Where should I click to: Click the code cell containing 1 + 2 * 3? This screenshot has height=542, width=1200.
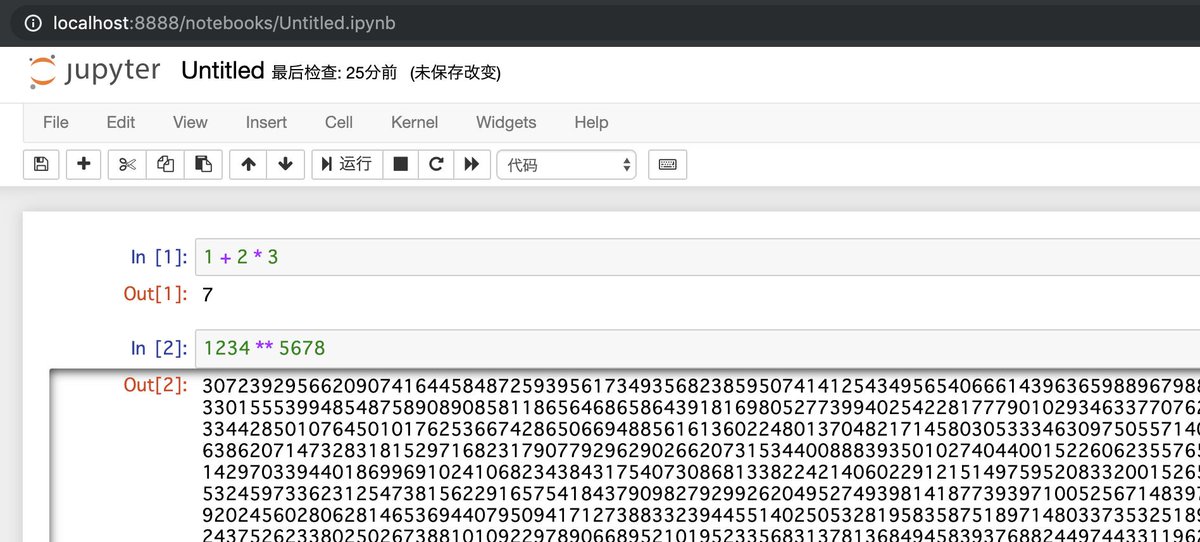[697, 257]
